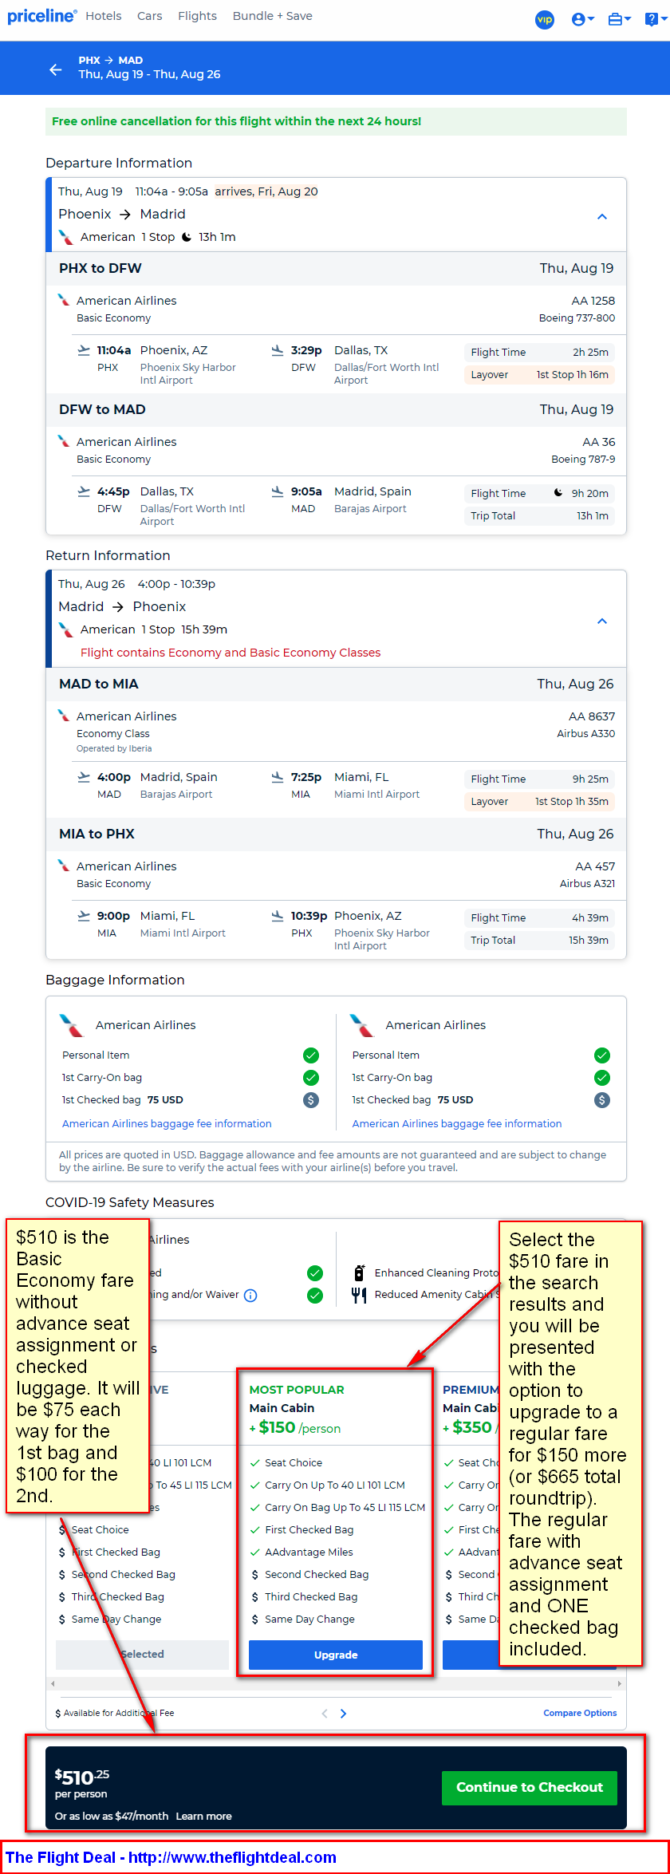Viewport: 670px width, 1874px height.
Task: Open the help question mark menu
Action: pos(653,19)
